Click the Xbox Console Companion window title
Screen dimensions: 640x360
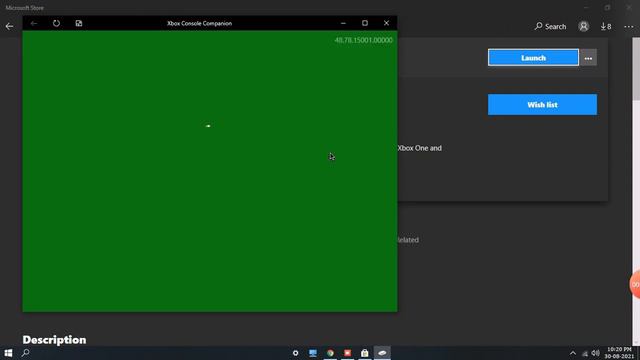click(x=199, y=23)
